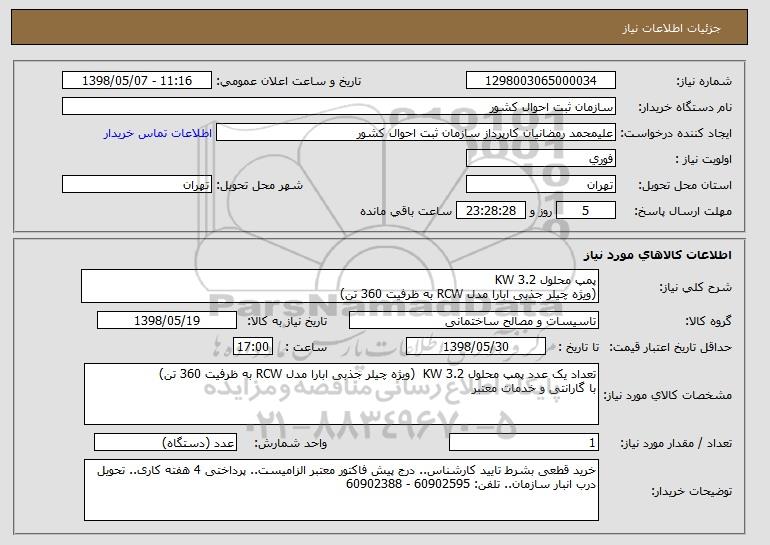Select the unit field عدد (دستگاه)
Screen dimensions: 770x545
click(x=165, y=442)
